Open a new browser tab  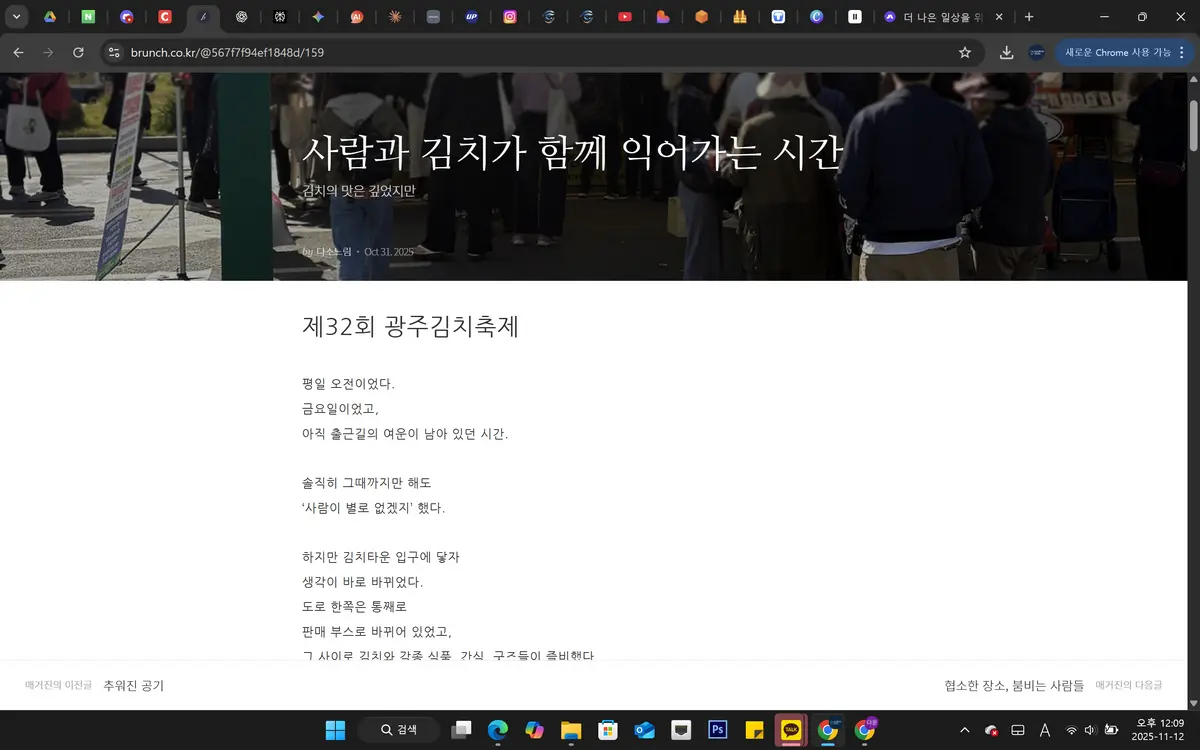click(1029, 17)
